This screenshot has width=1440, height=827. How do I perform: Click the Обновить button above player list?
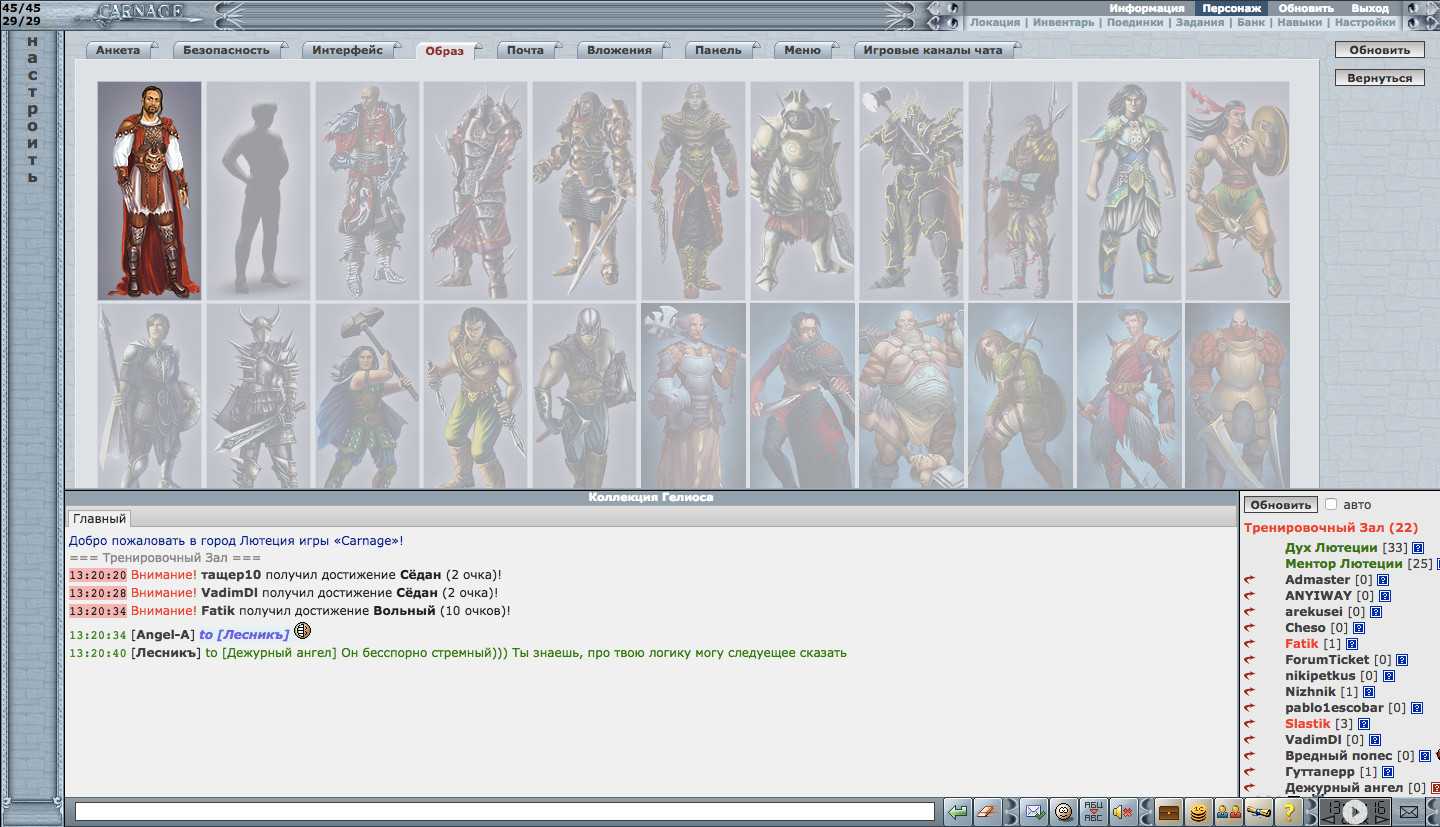pos(1280,505)
